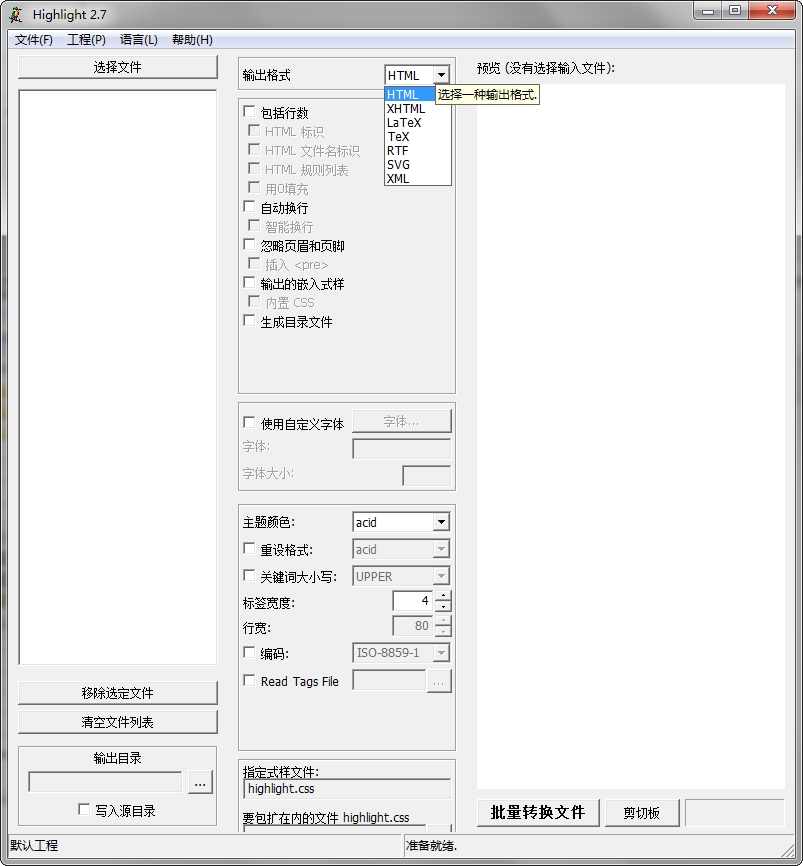Enable the 自动换行 option
The image size is (803, 866).
[249, 208]
